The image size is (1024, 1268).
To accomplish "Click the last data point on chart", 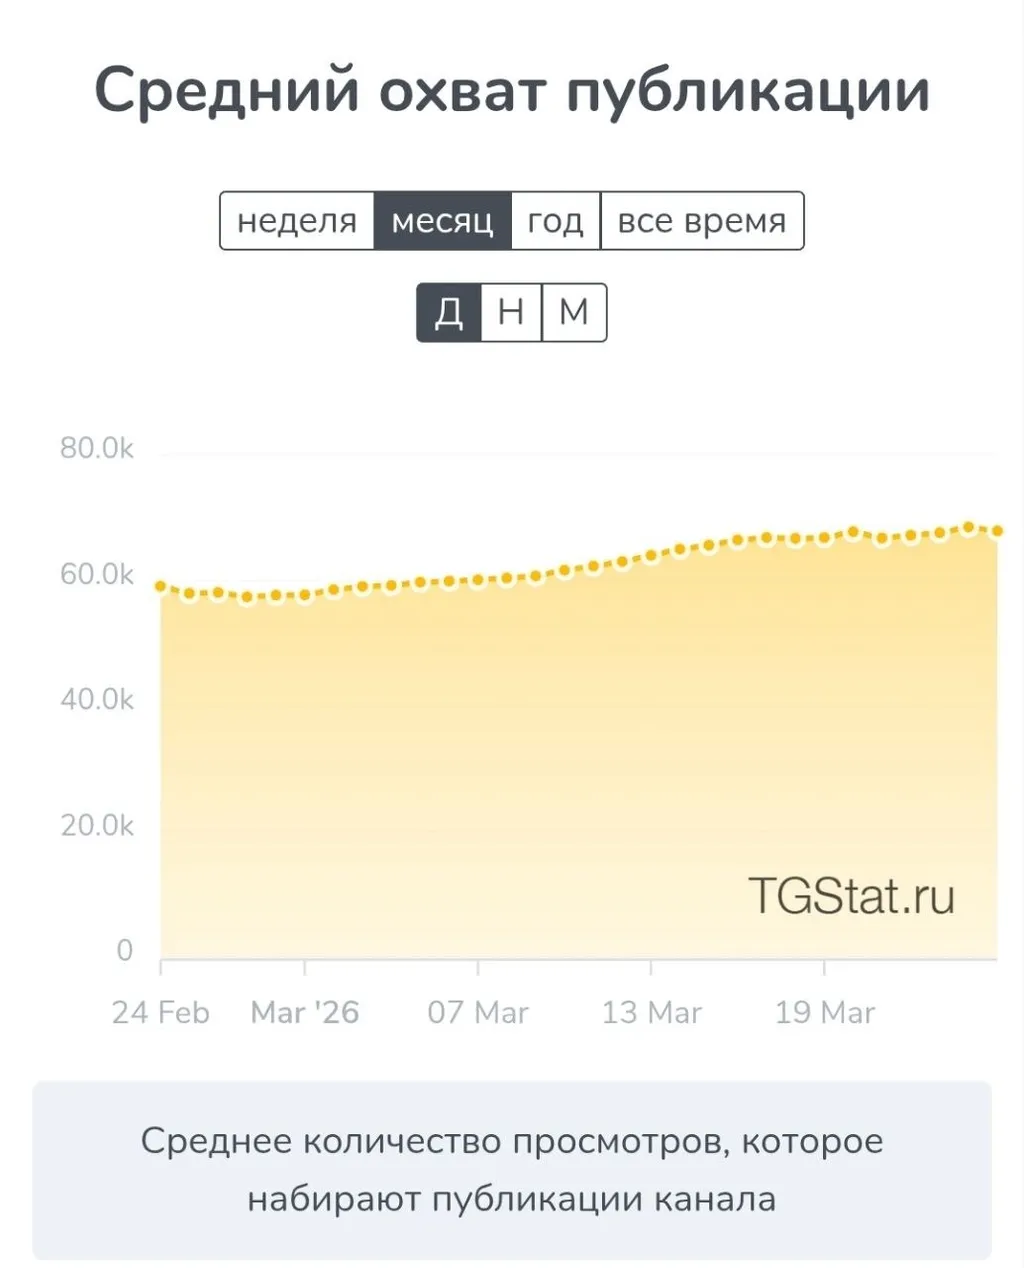I will pyautogui.click(x=997, y=531).
